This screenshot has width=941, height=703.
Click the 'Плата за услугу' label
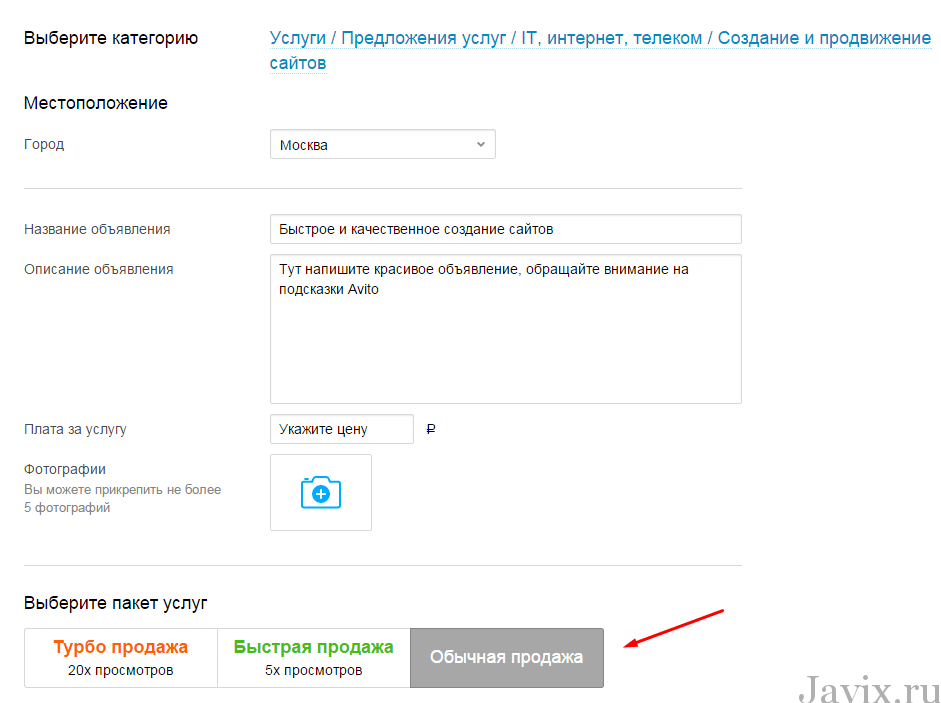click(x=76, y=429)
